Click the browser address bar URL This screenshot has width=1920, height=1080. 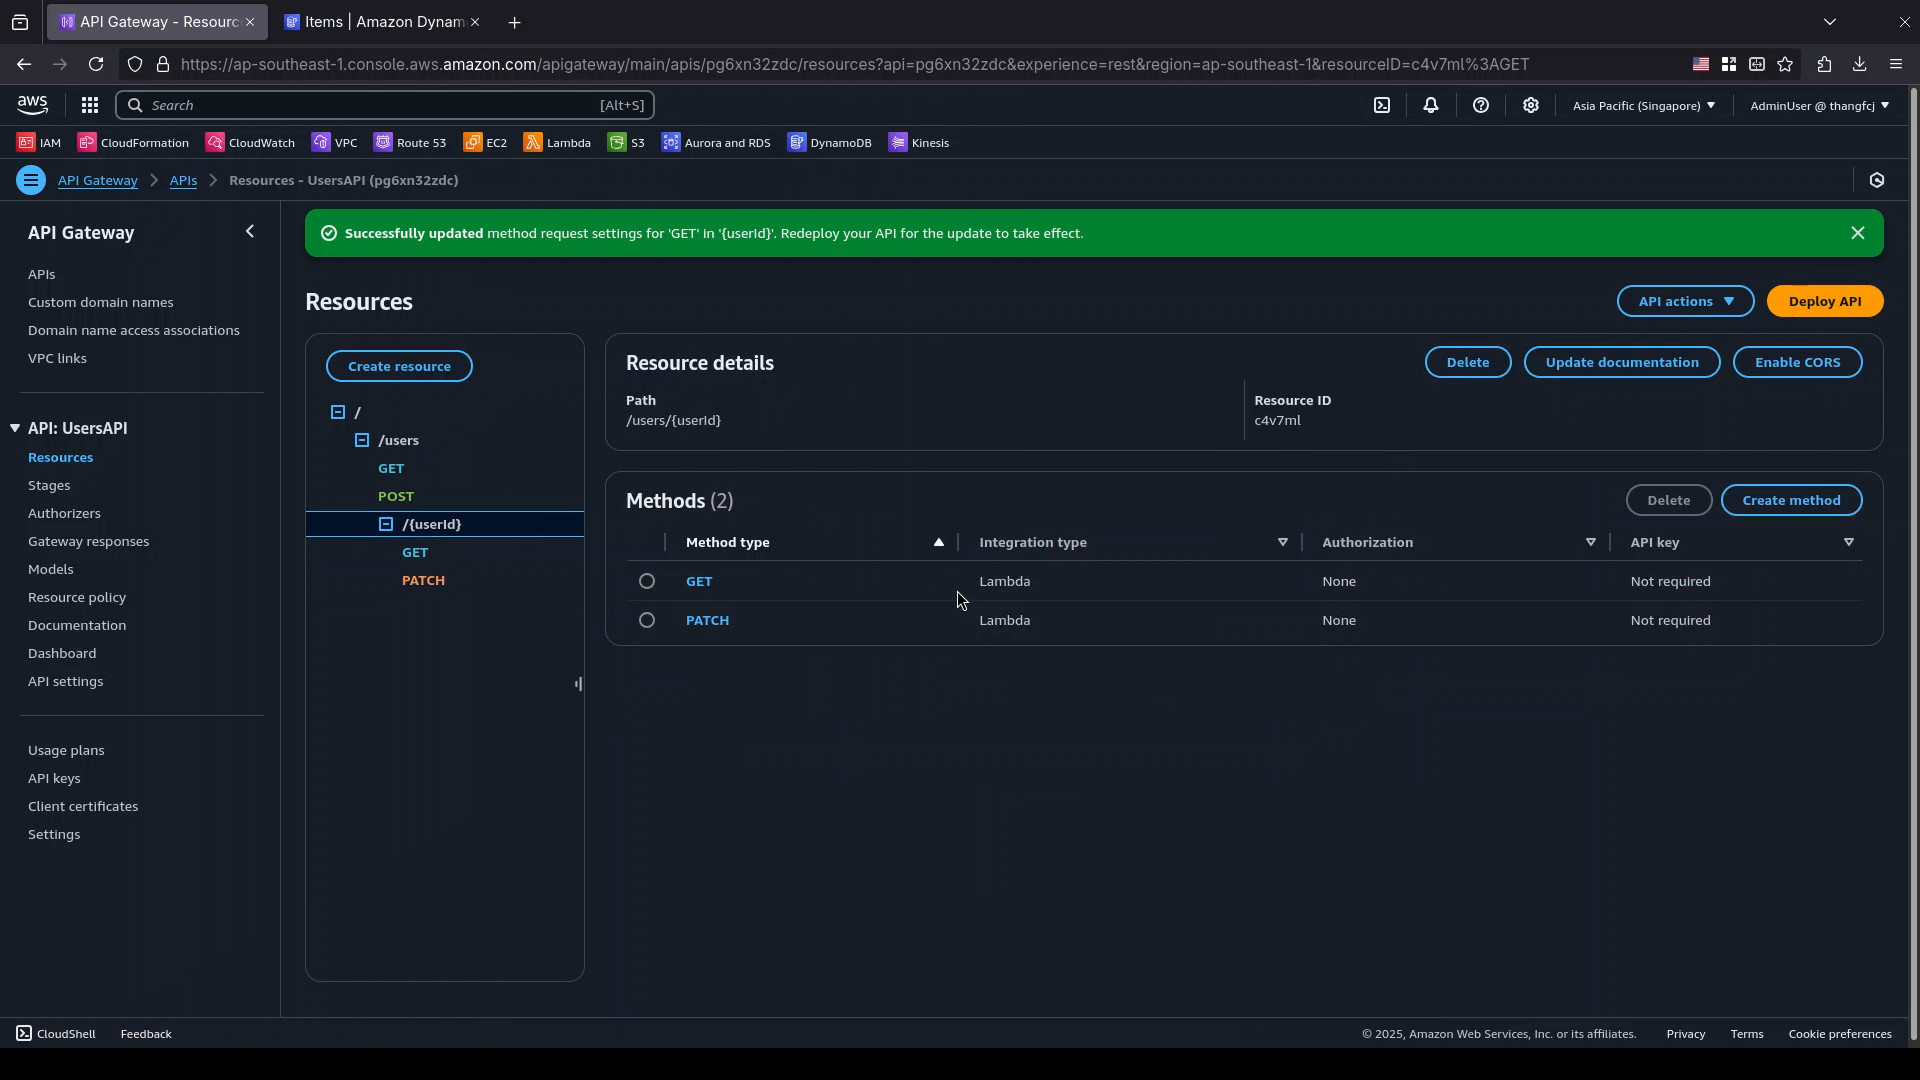tap(855, 64)
